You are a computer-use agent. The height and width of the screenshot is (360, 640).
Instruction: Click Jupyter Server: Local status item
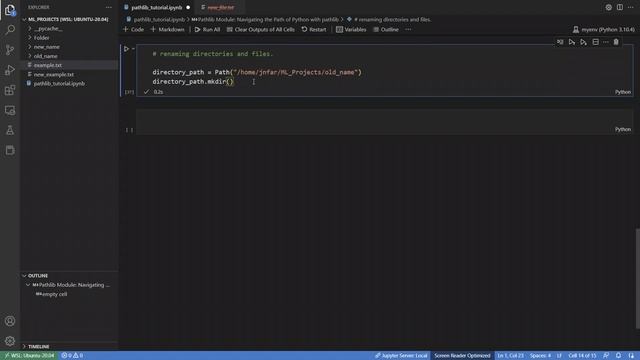pyautogui.click(x=401, y=356)
